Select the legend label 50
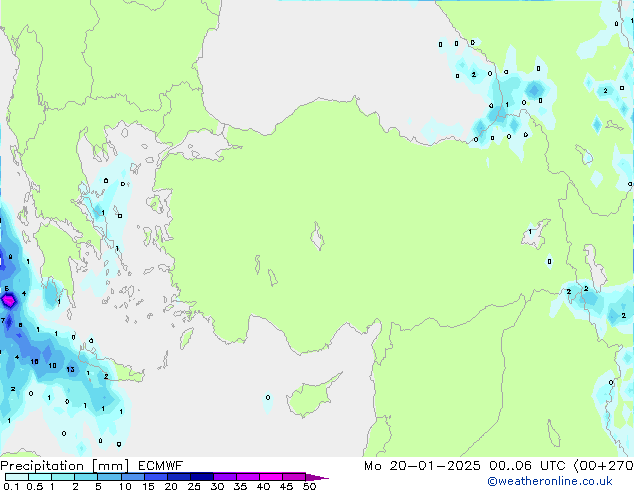Image resolution: width=634 pixels, height=490 pixels. coord(309,486)
